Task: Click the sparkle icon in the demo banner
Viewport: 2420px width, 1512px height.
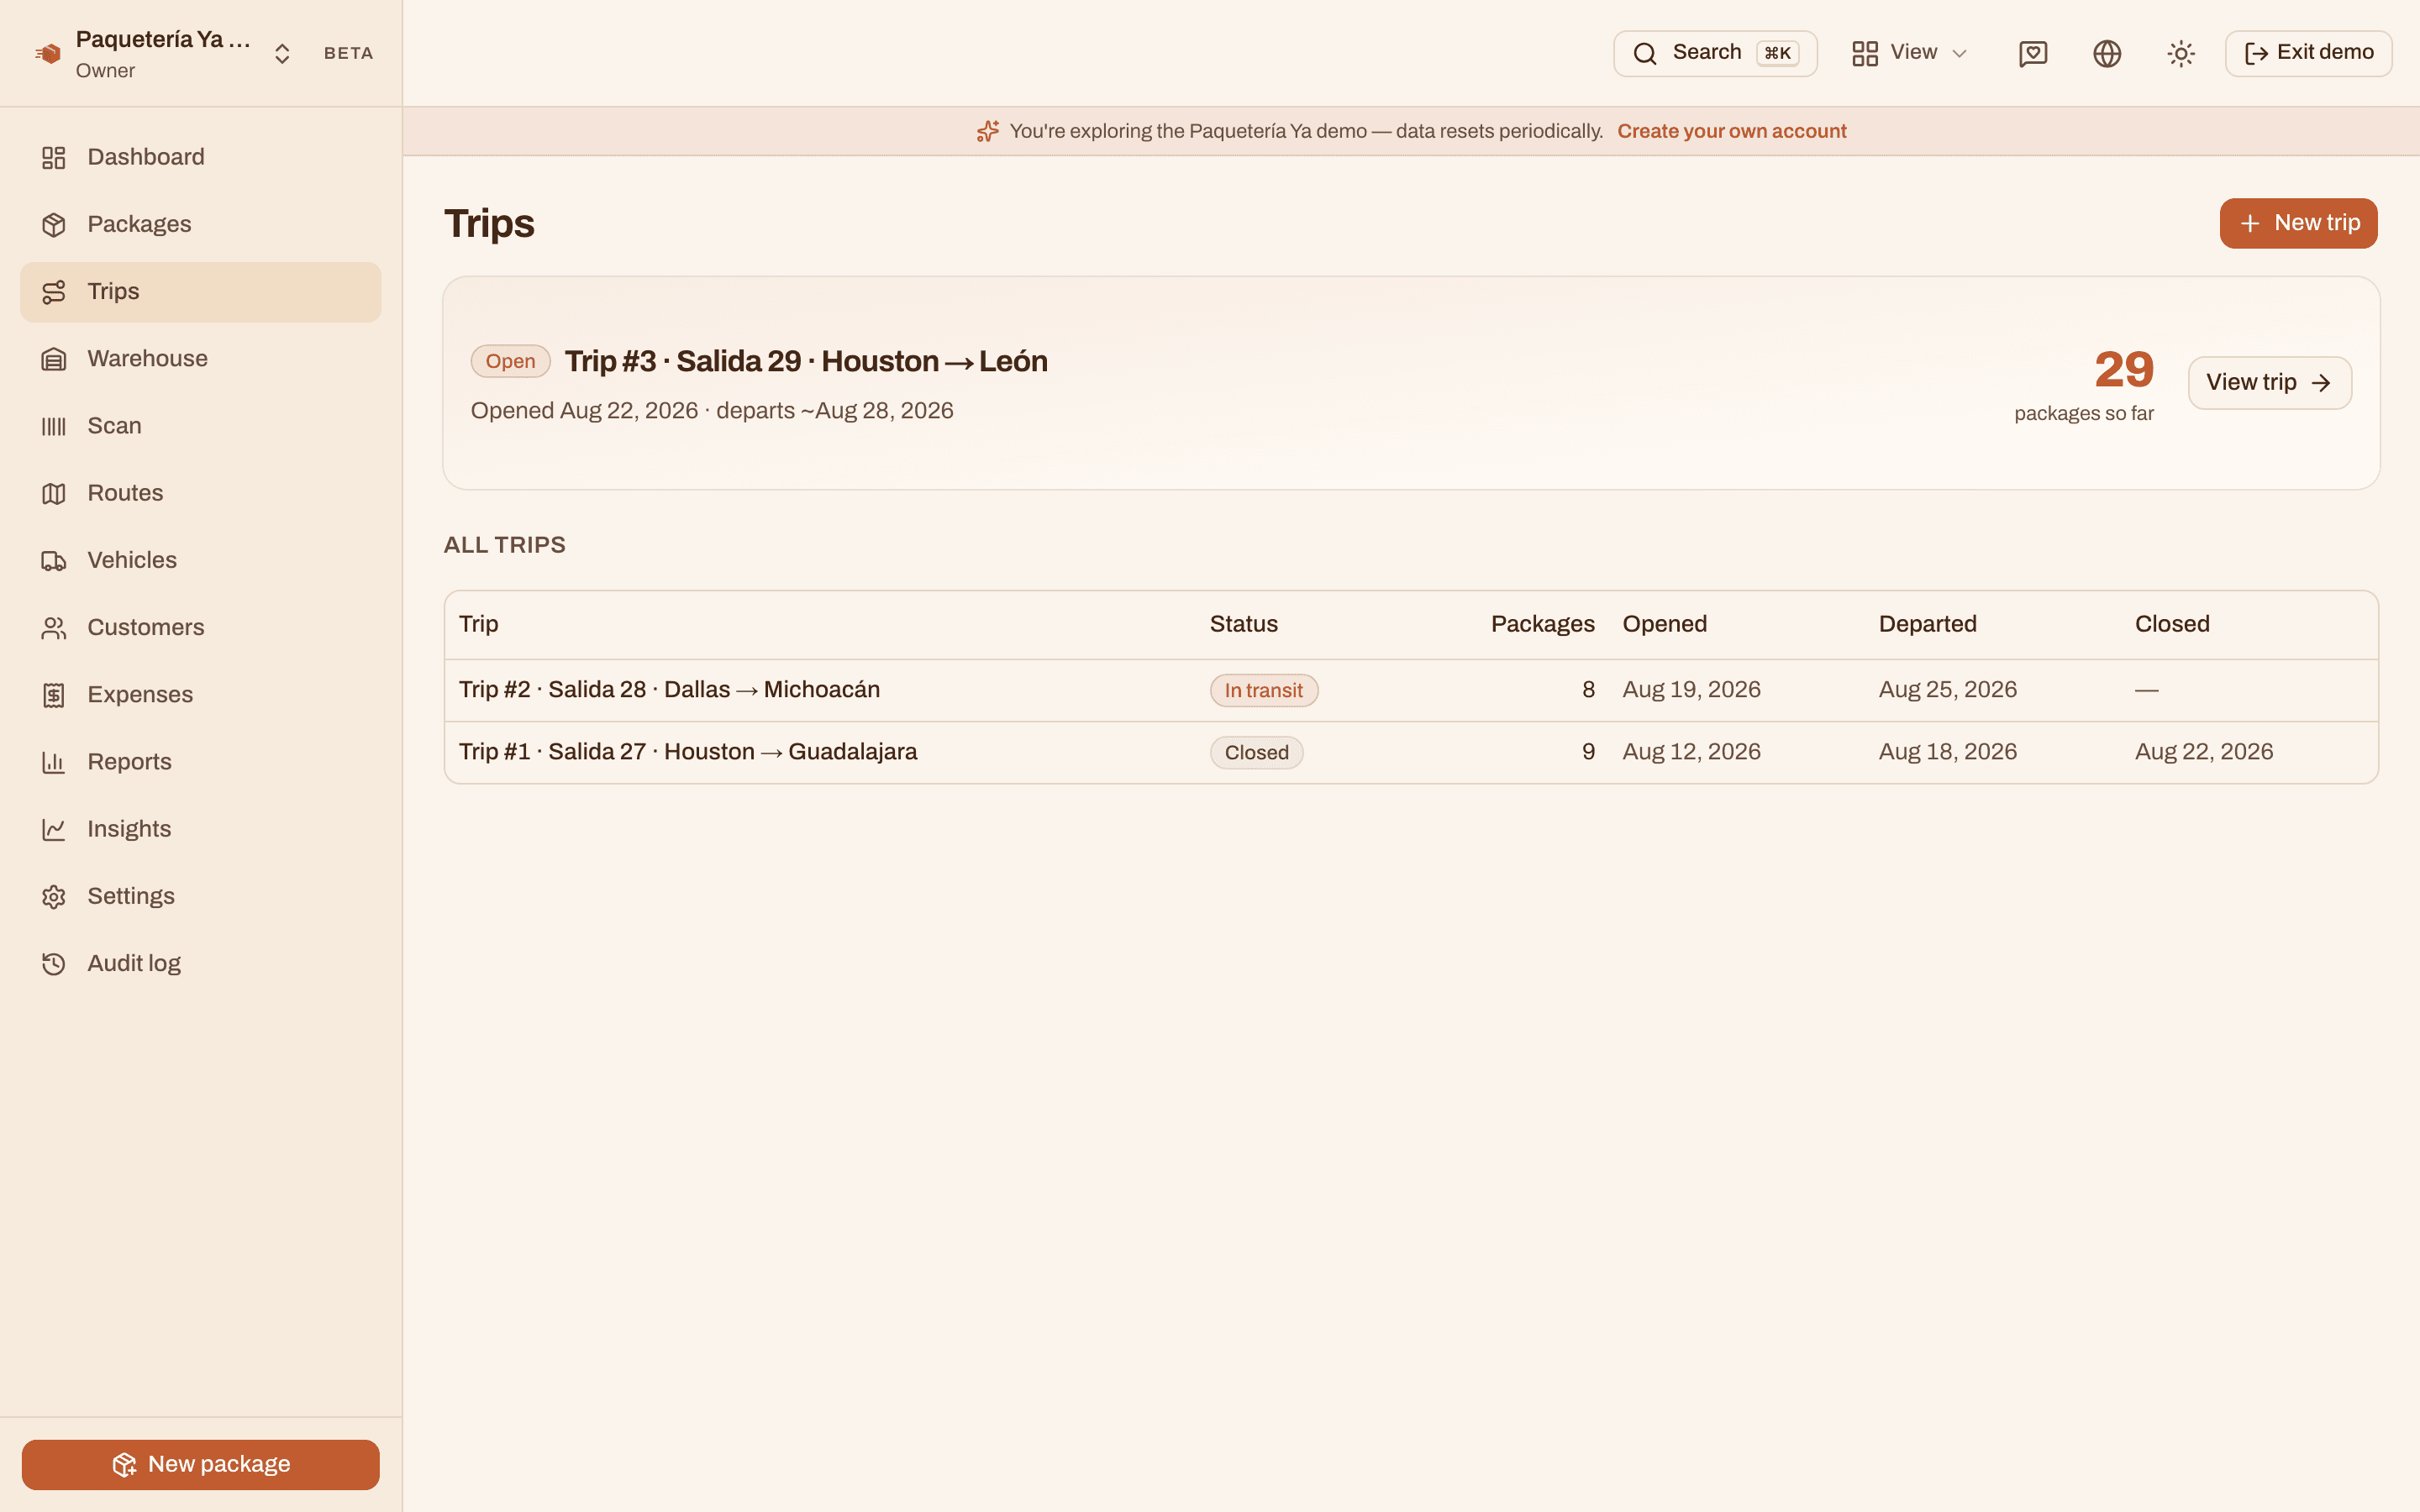Action: pos(988,131)
